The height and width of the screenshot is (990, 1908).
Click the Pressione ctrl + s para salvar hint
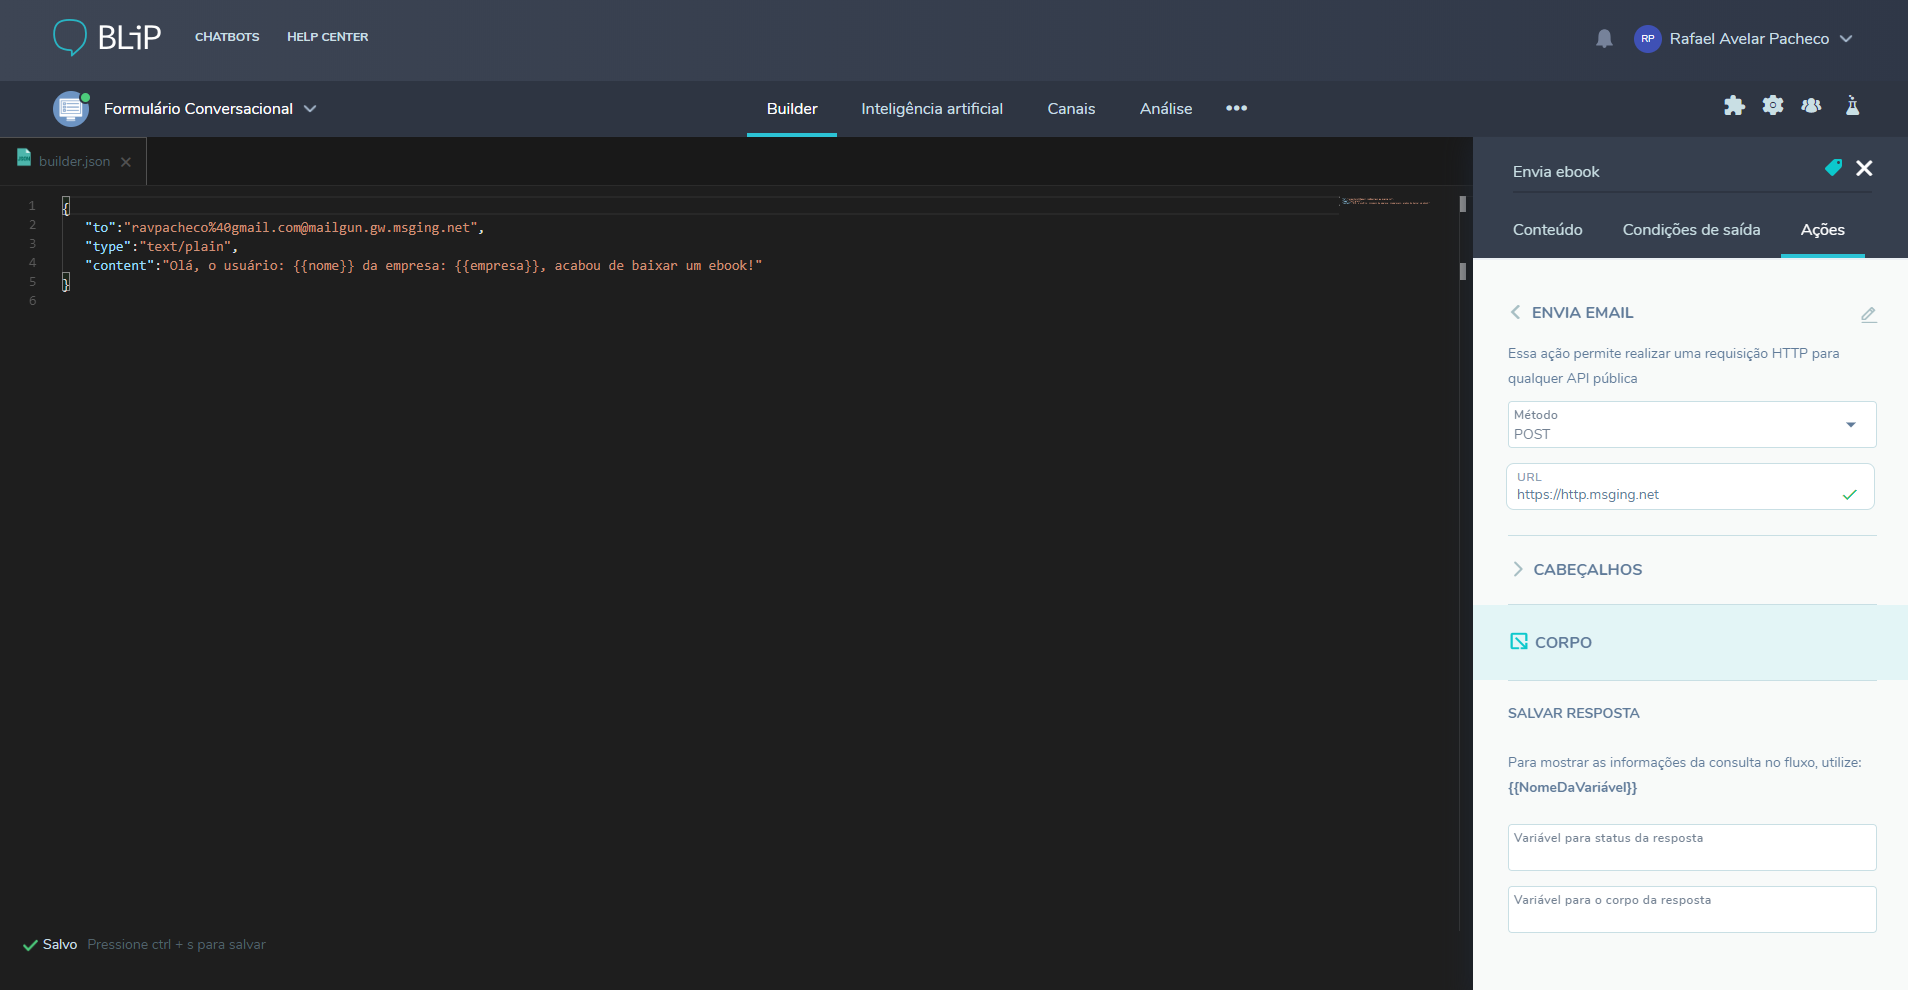click(x=176, y=944)
